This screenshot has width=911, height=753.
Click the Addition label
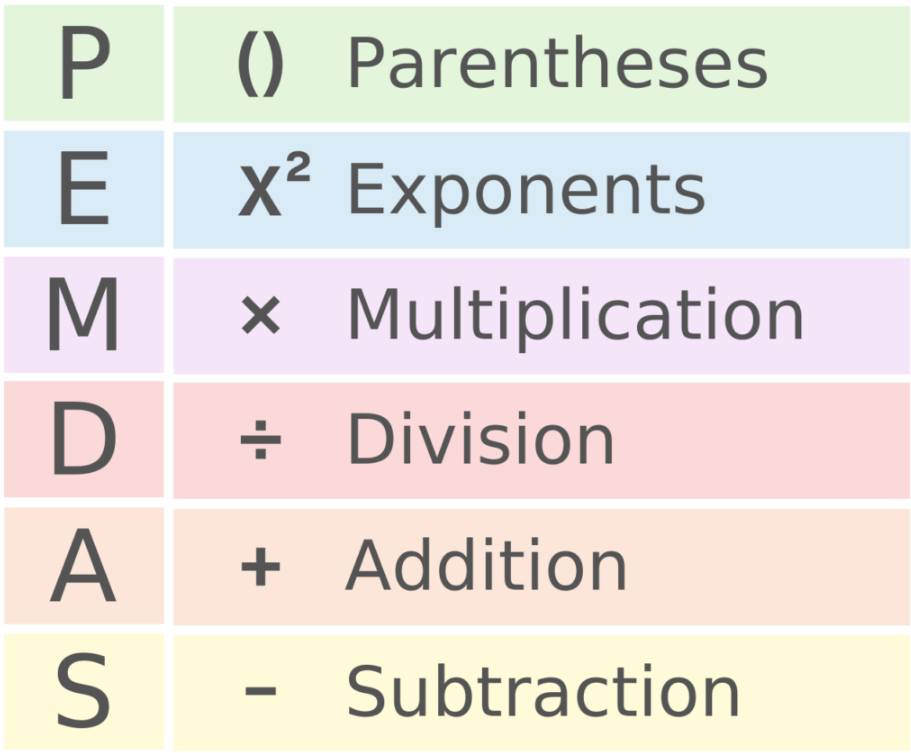tap(486, 564)
